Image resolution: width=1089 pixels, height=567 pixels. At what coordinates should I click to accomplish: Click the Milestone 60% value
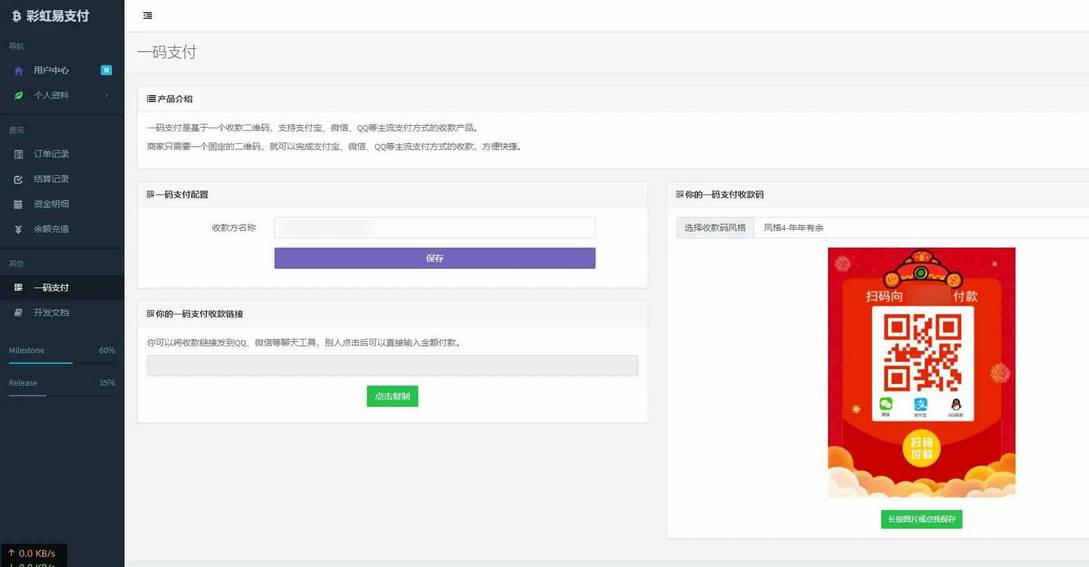coord(107,350)
